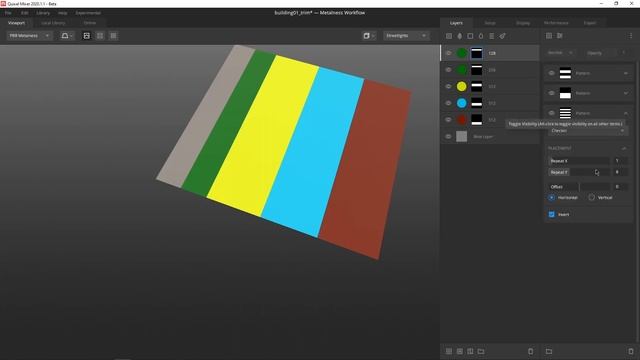The image size is (640, 360).
Task: Add a solid layer square icon
Action: pyautogui.click(x=470, y=36)
